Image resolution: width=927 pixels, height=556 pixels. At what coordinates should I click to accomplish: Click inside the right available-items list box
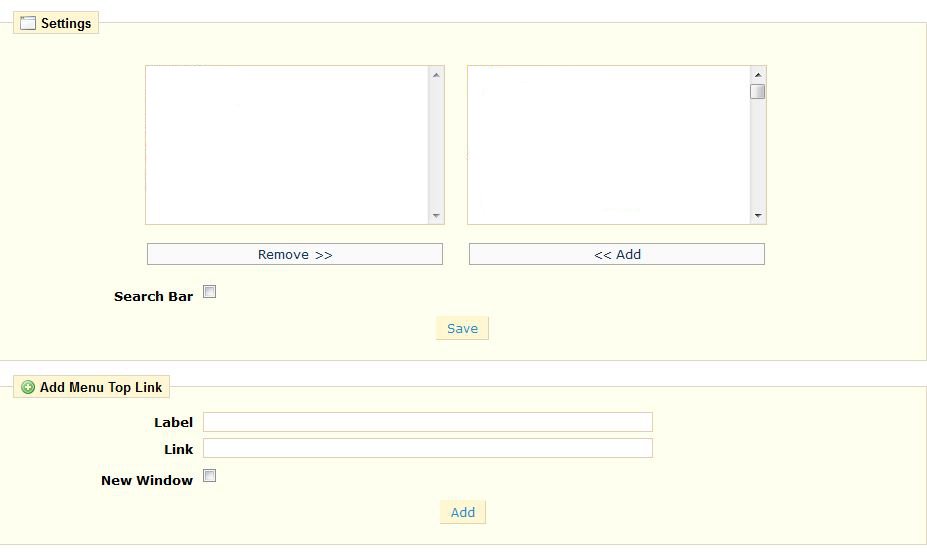(608, 145)
